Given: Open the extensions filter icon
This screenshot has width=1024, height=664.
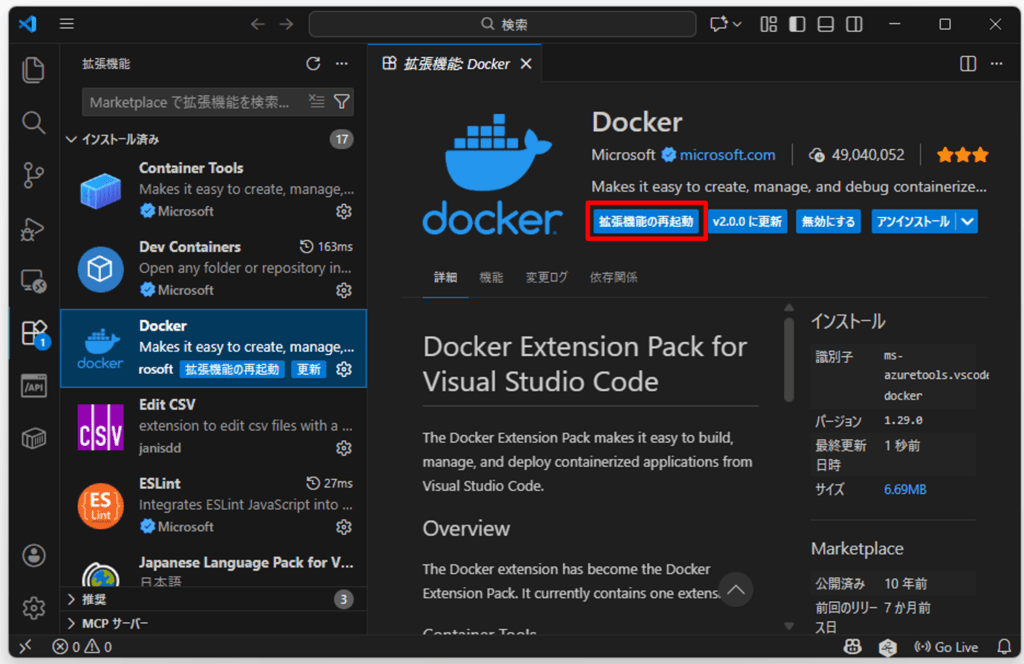Looking at the screenshot, I should 341,101.
